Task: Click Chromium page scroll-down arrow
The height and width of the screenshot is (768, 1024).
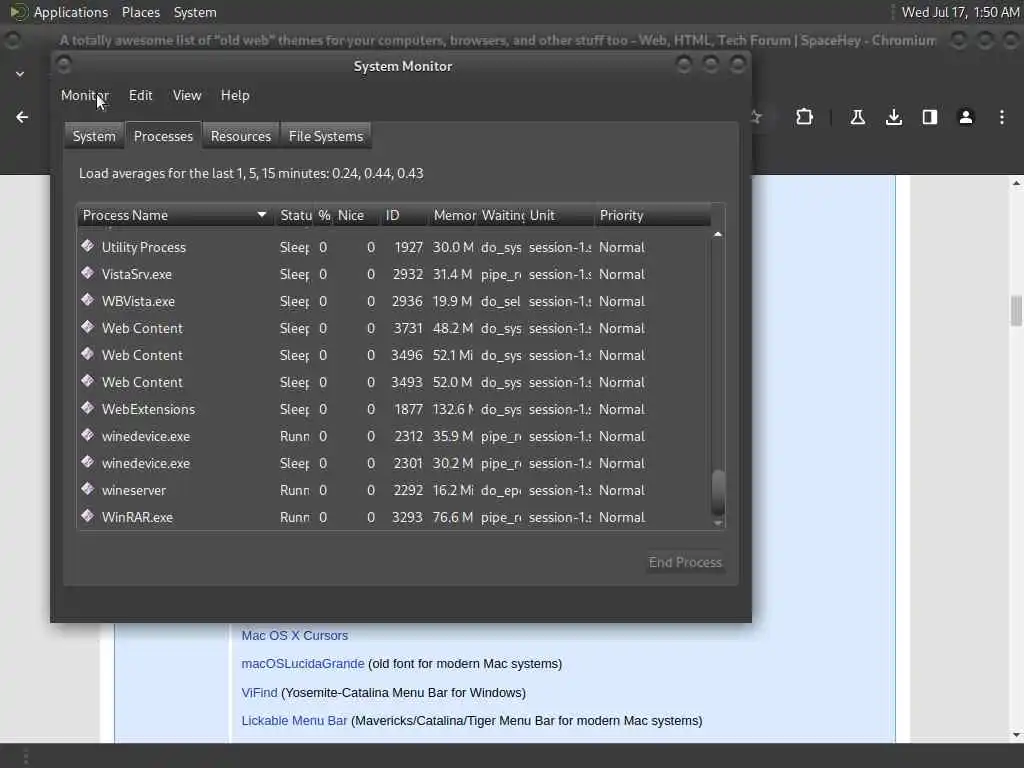Action: (x=1016, y=735)
